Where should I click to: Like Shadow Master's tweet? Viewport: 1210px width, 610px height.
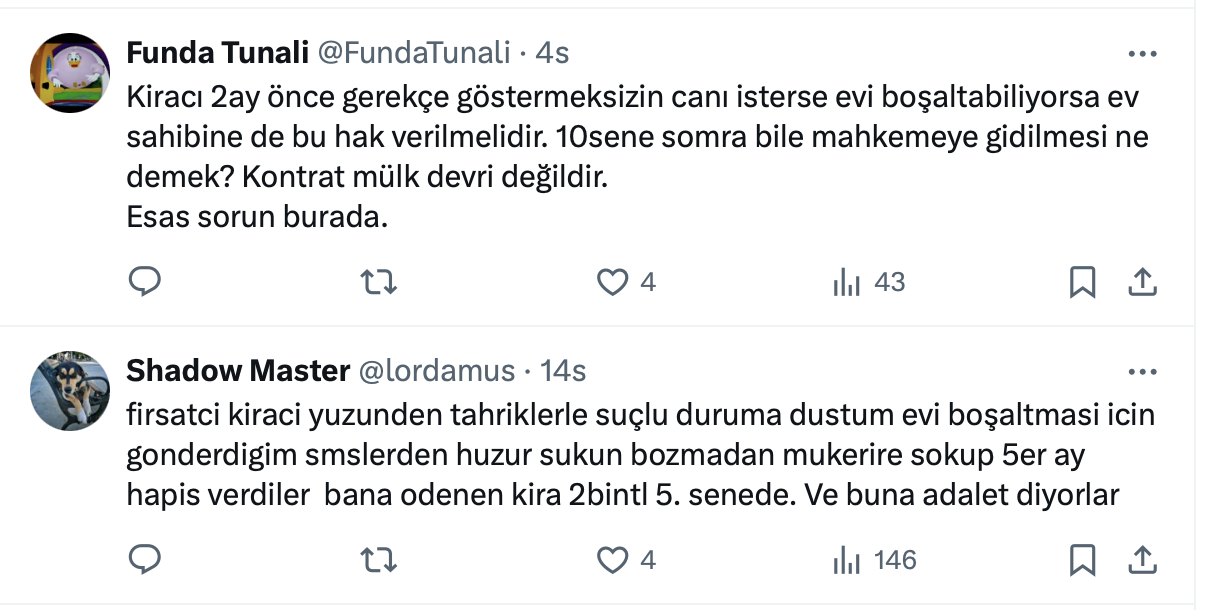point(611,560)
